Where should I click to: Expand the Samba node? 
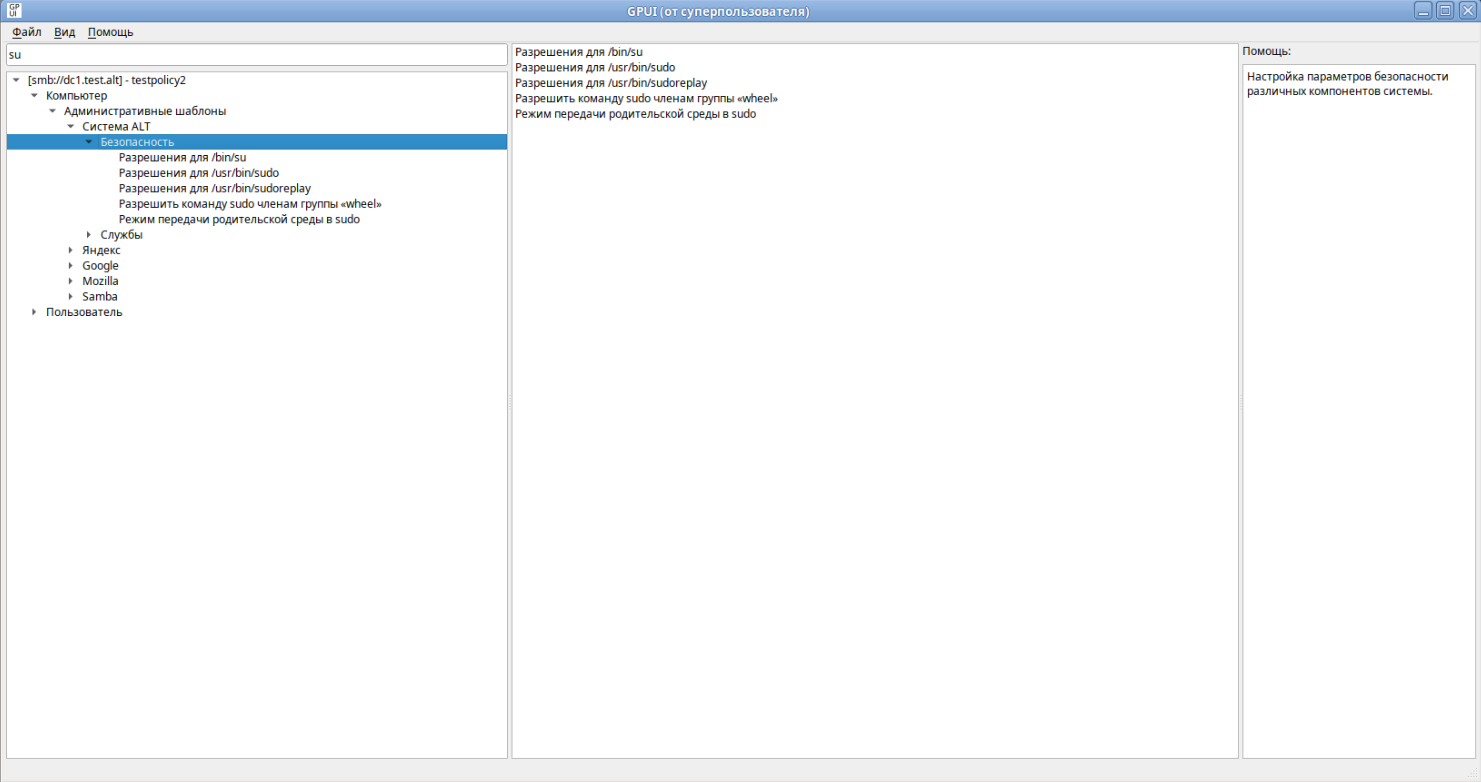70,297
